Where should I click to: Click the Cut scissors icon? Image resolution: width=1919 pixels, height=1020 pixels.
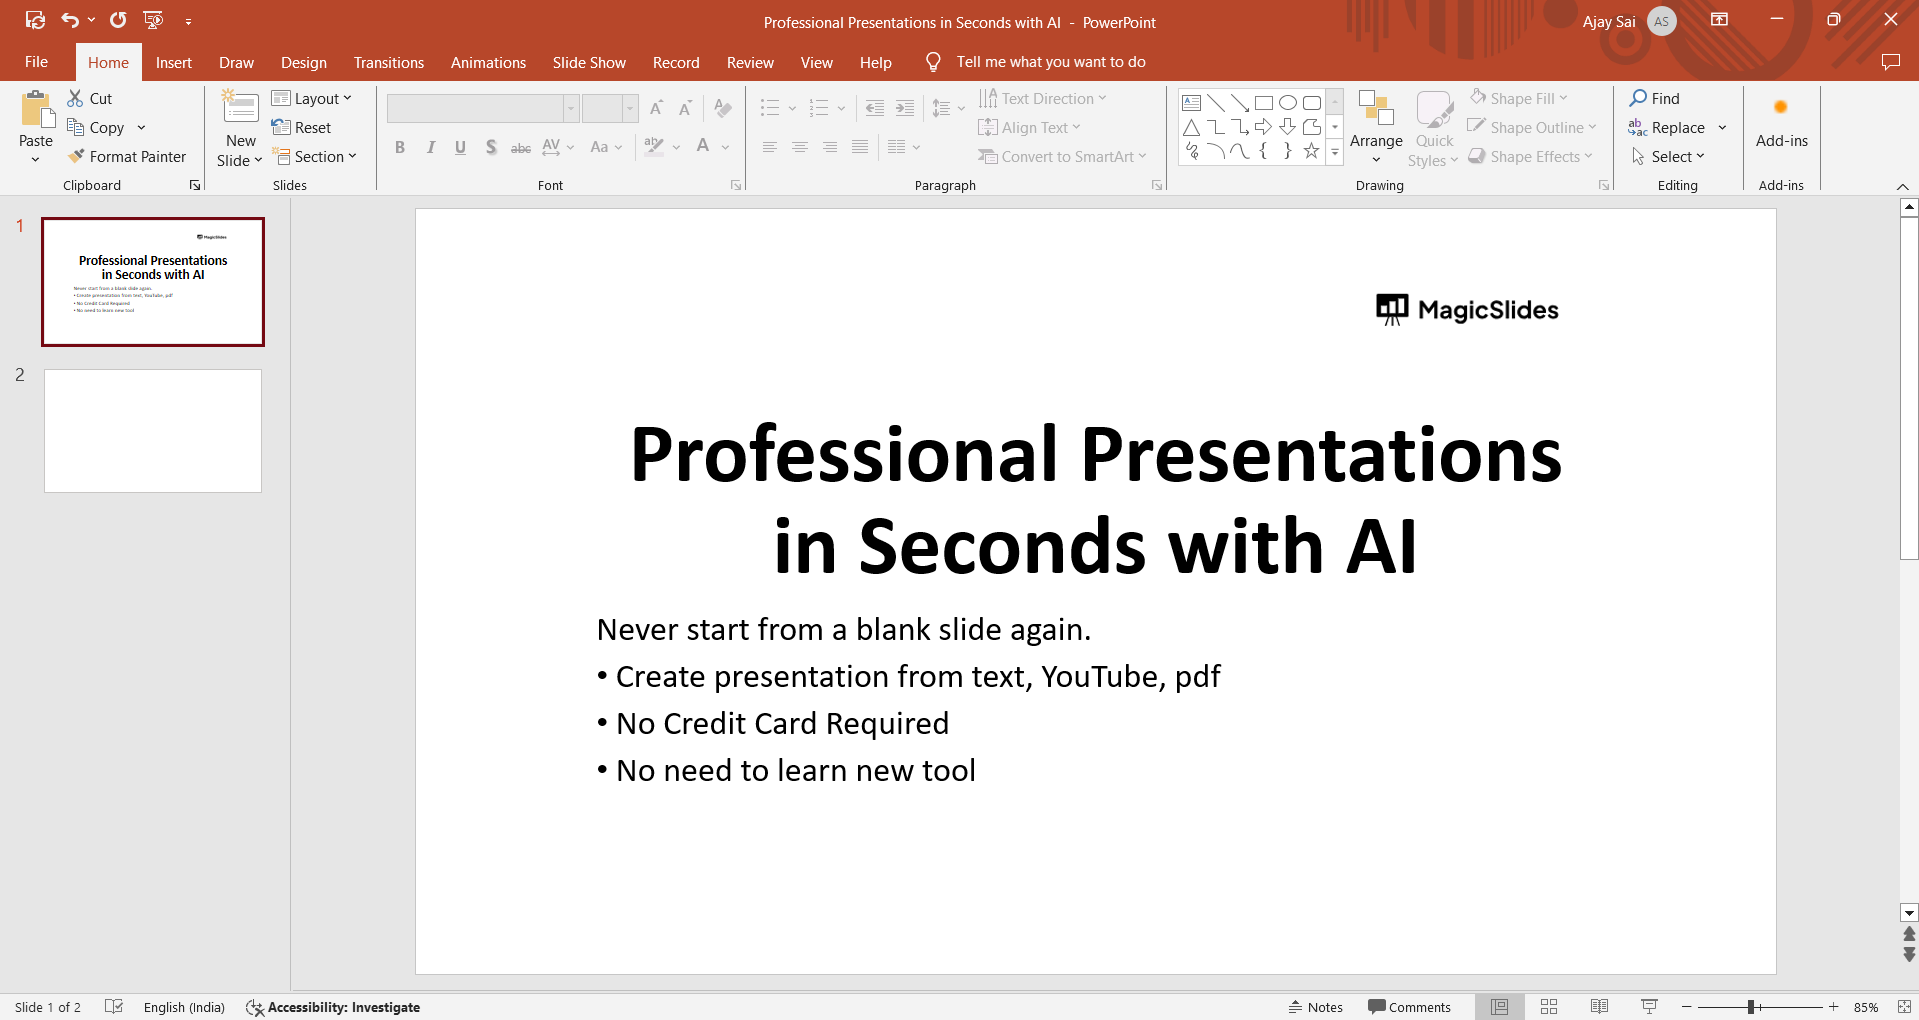pos(76,98)
